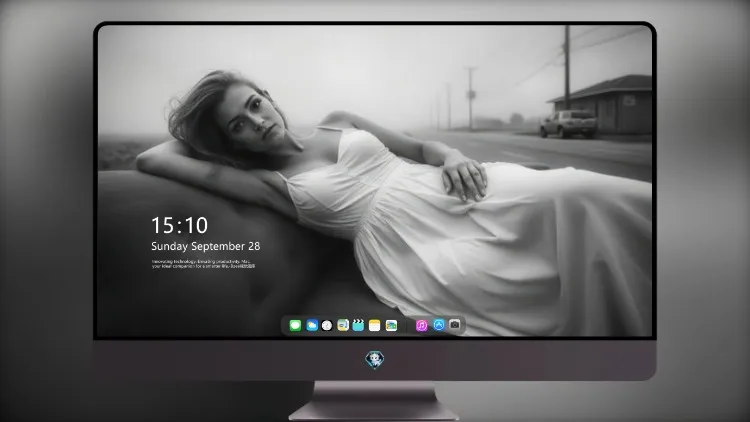
Task: Open the green Messages app in the dock
Action: (295, 325)
